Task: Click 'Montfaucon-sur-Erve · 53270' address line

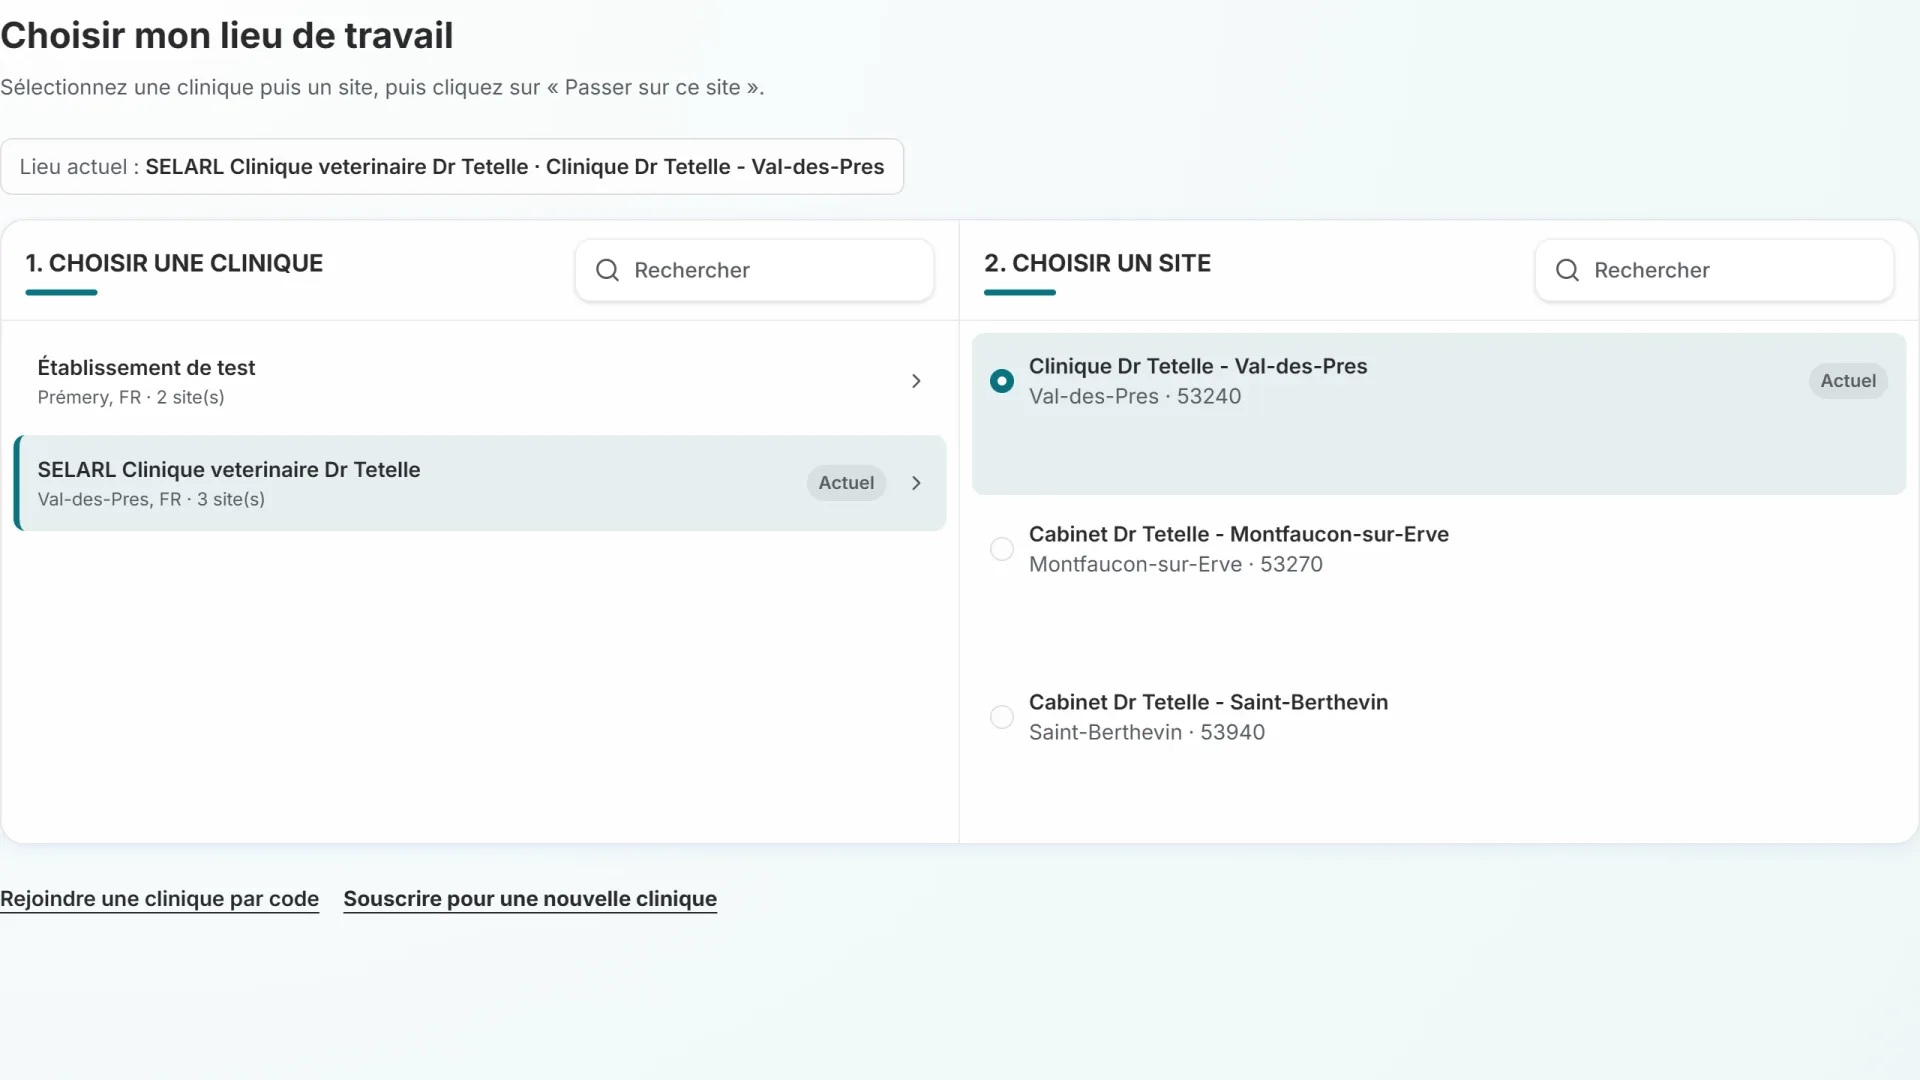Action: (1176, 564)
